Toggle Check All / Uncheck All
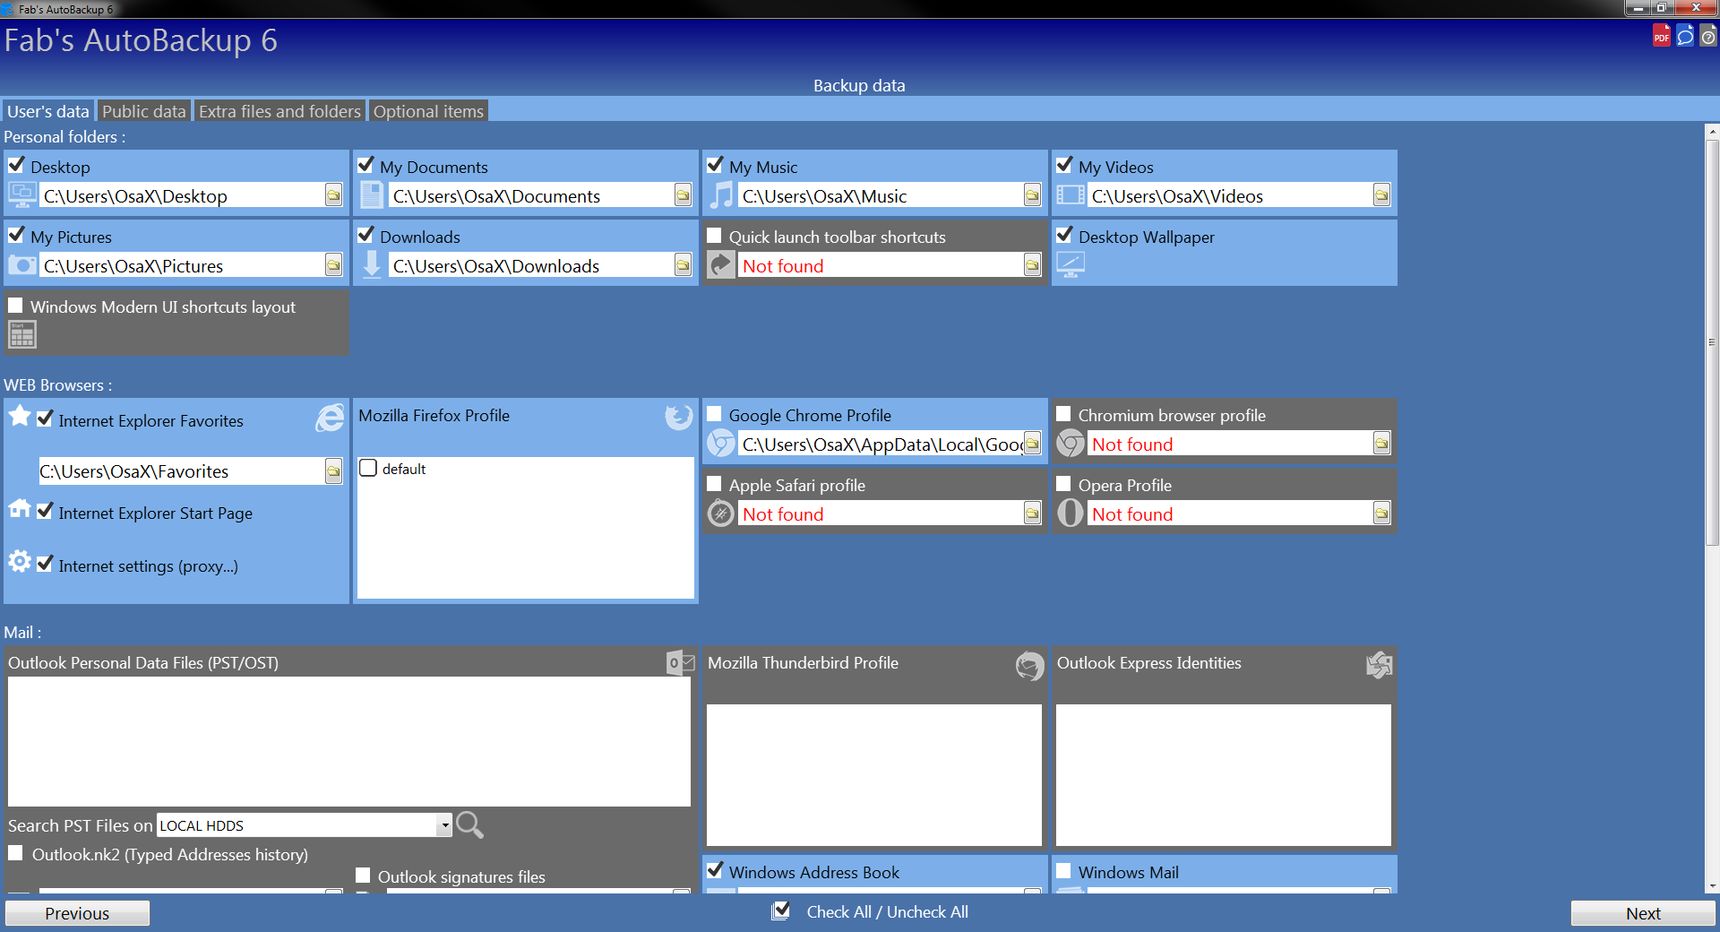Image resolution: width=1720 pixels, height=932 pixels. click(781, 910)
